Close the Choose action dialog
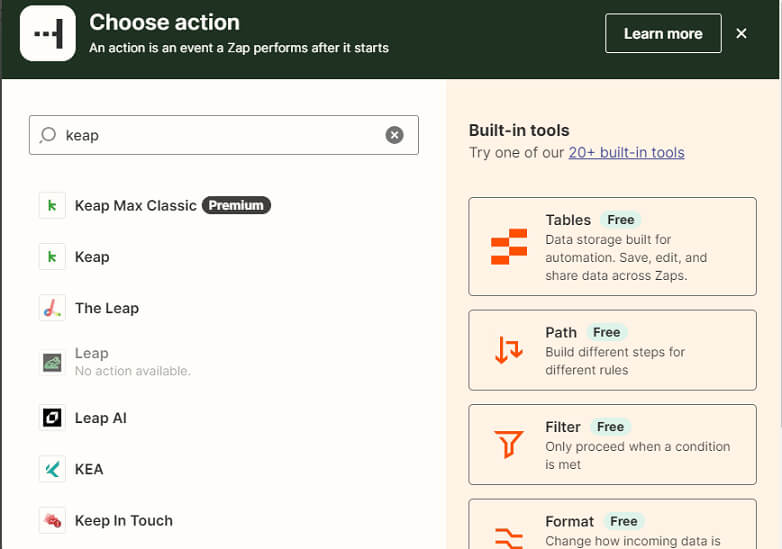This screenshot has height=549, width=782. (741, 33)
